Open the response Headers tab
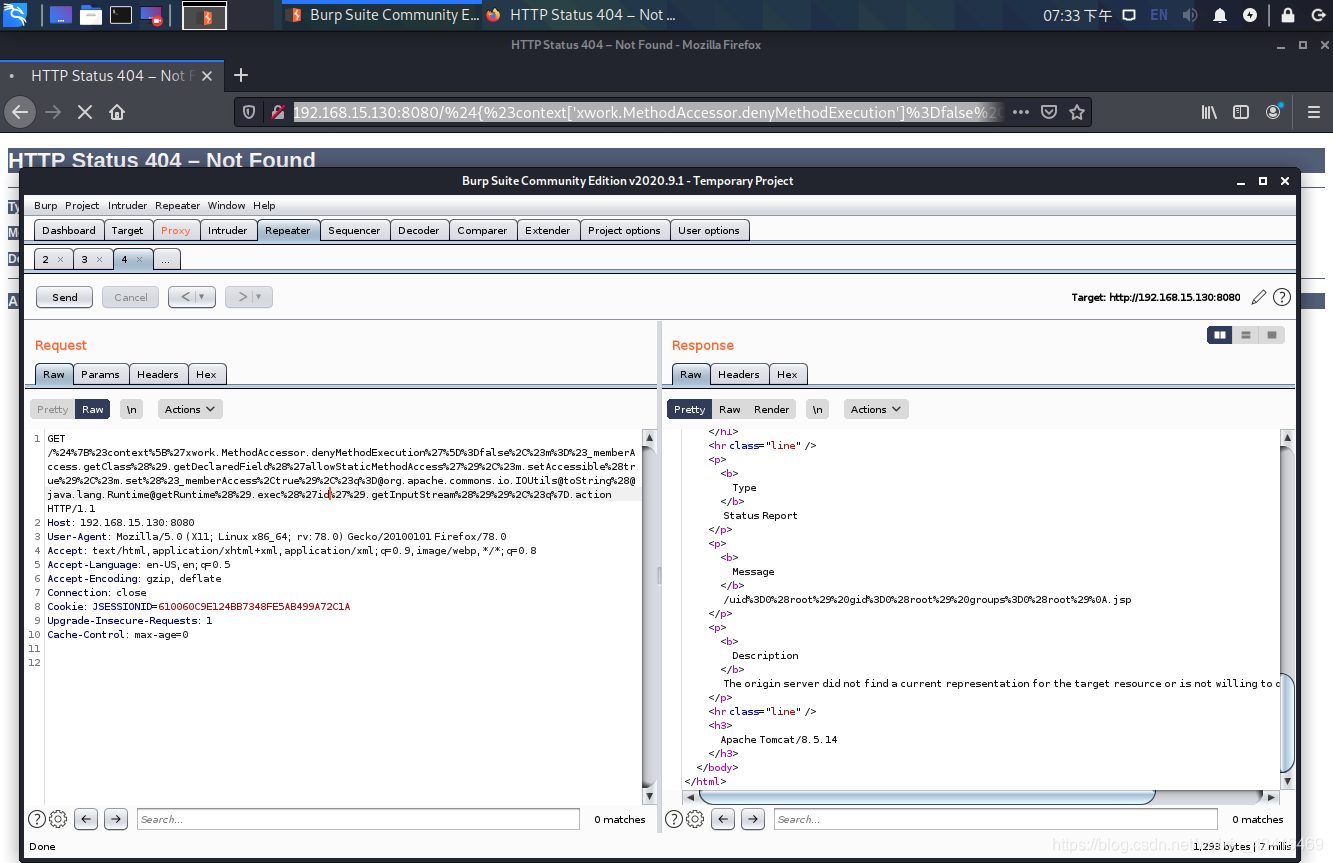This screenshot has height=863, width=1333. click(739, 374)
